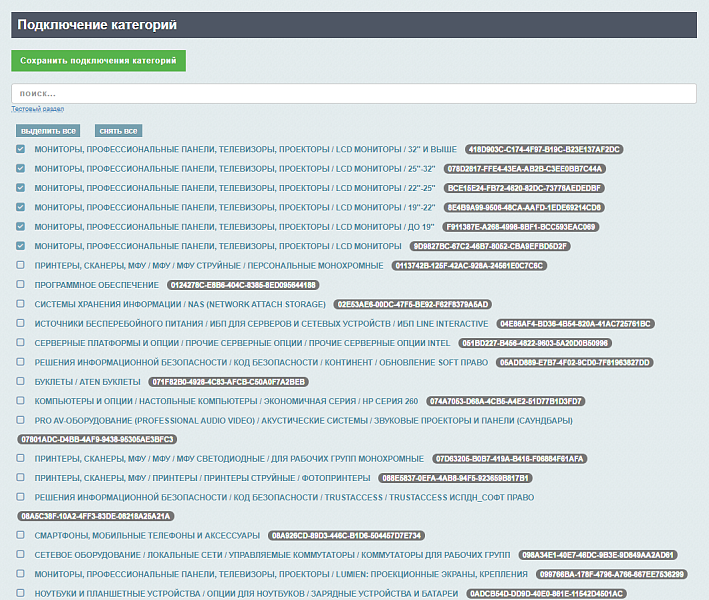Check the NAS (Network Attach Storage) category
The height and width of the screenshot is (600, 709).
[x=21, y=304]
